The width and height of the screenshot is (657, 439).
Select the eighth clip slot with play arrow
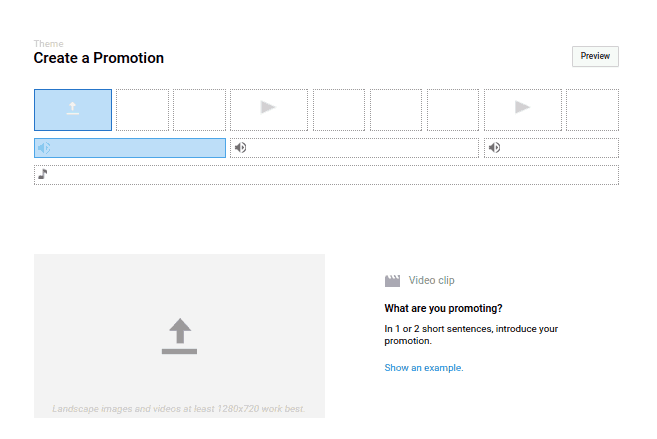coord(522,110)
